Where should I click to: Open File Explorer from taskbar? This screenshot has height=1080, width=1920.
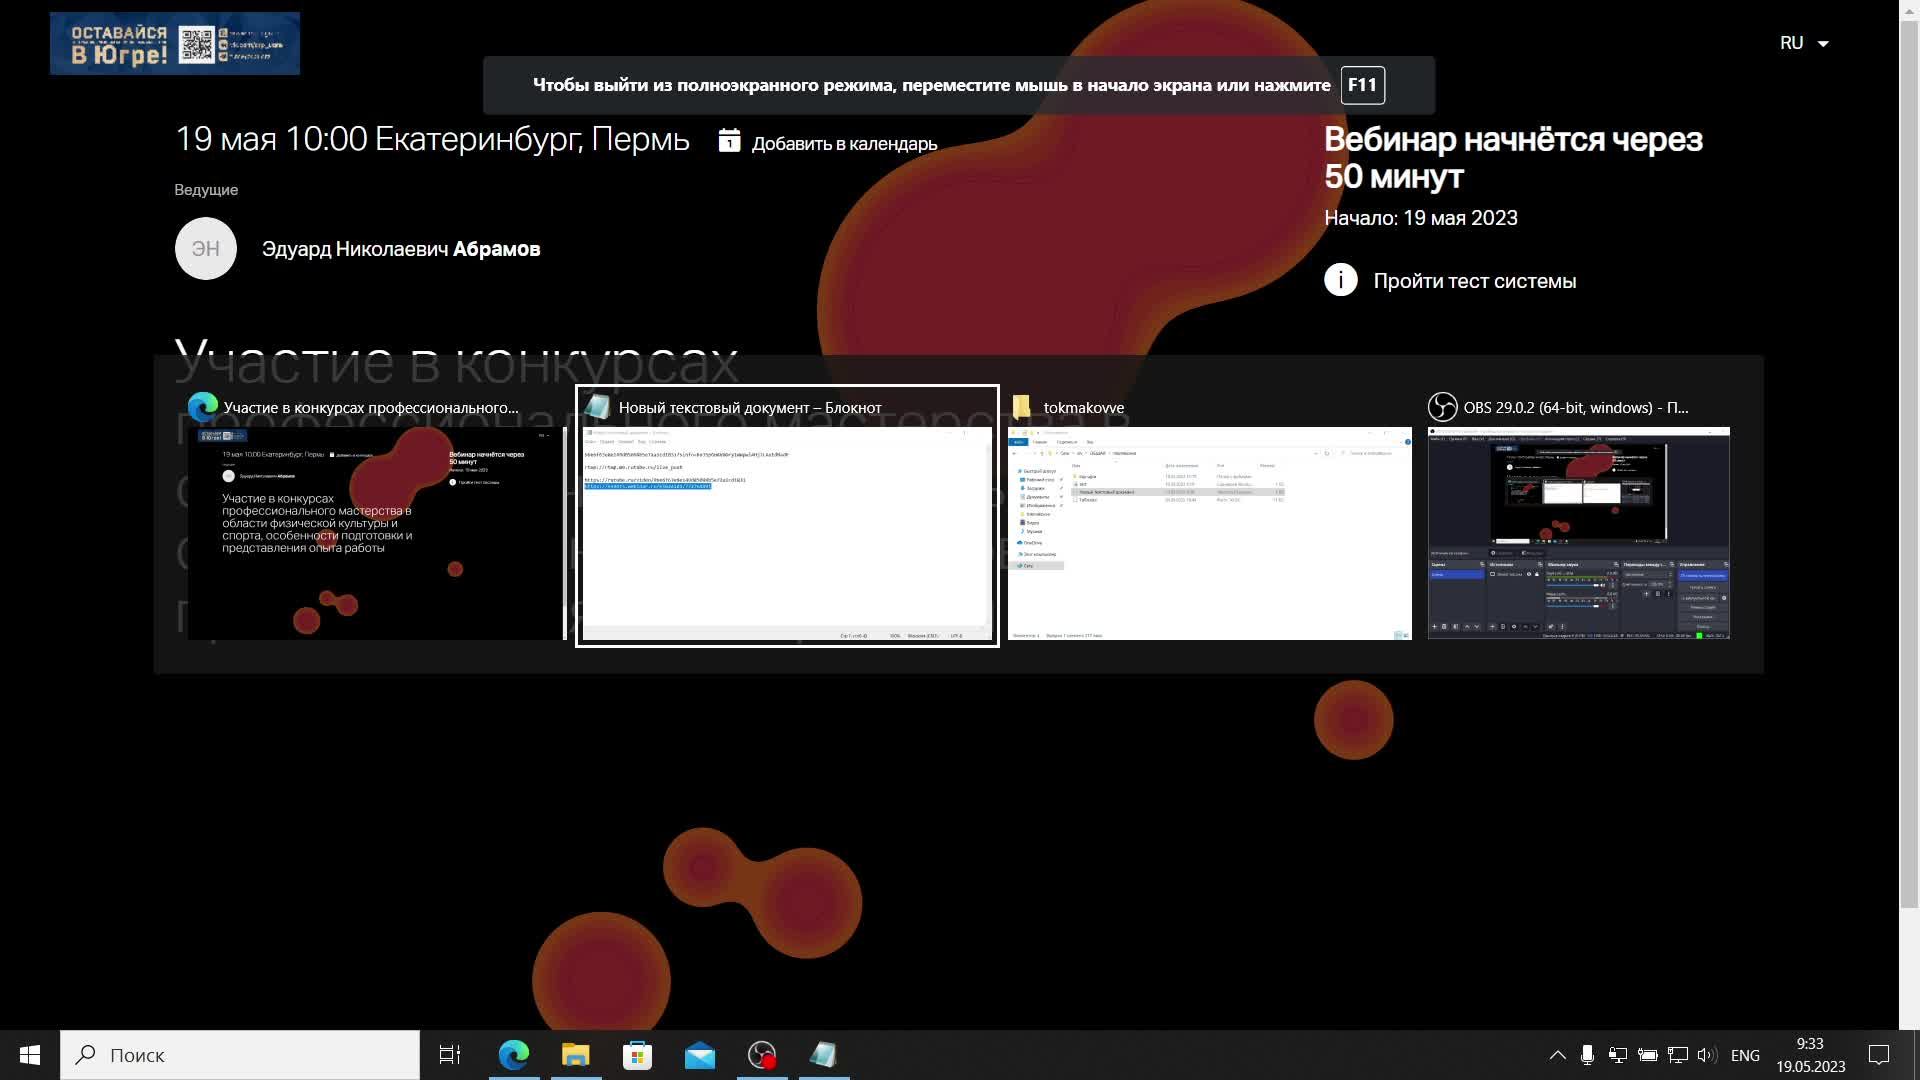pos(576,1055)
